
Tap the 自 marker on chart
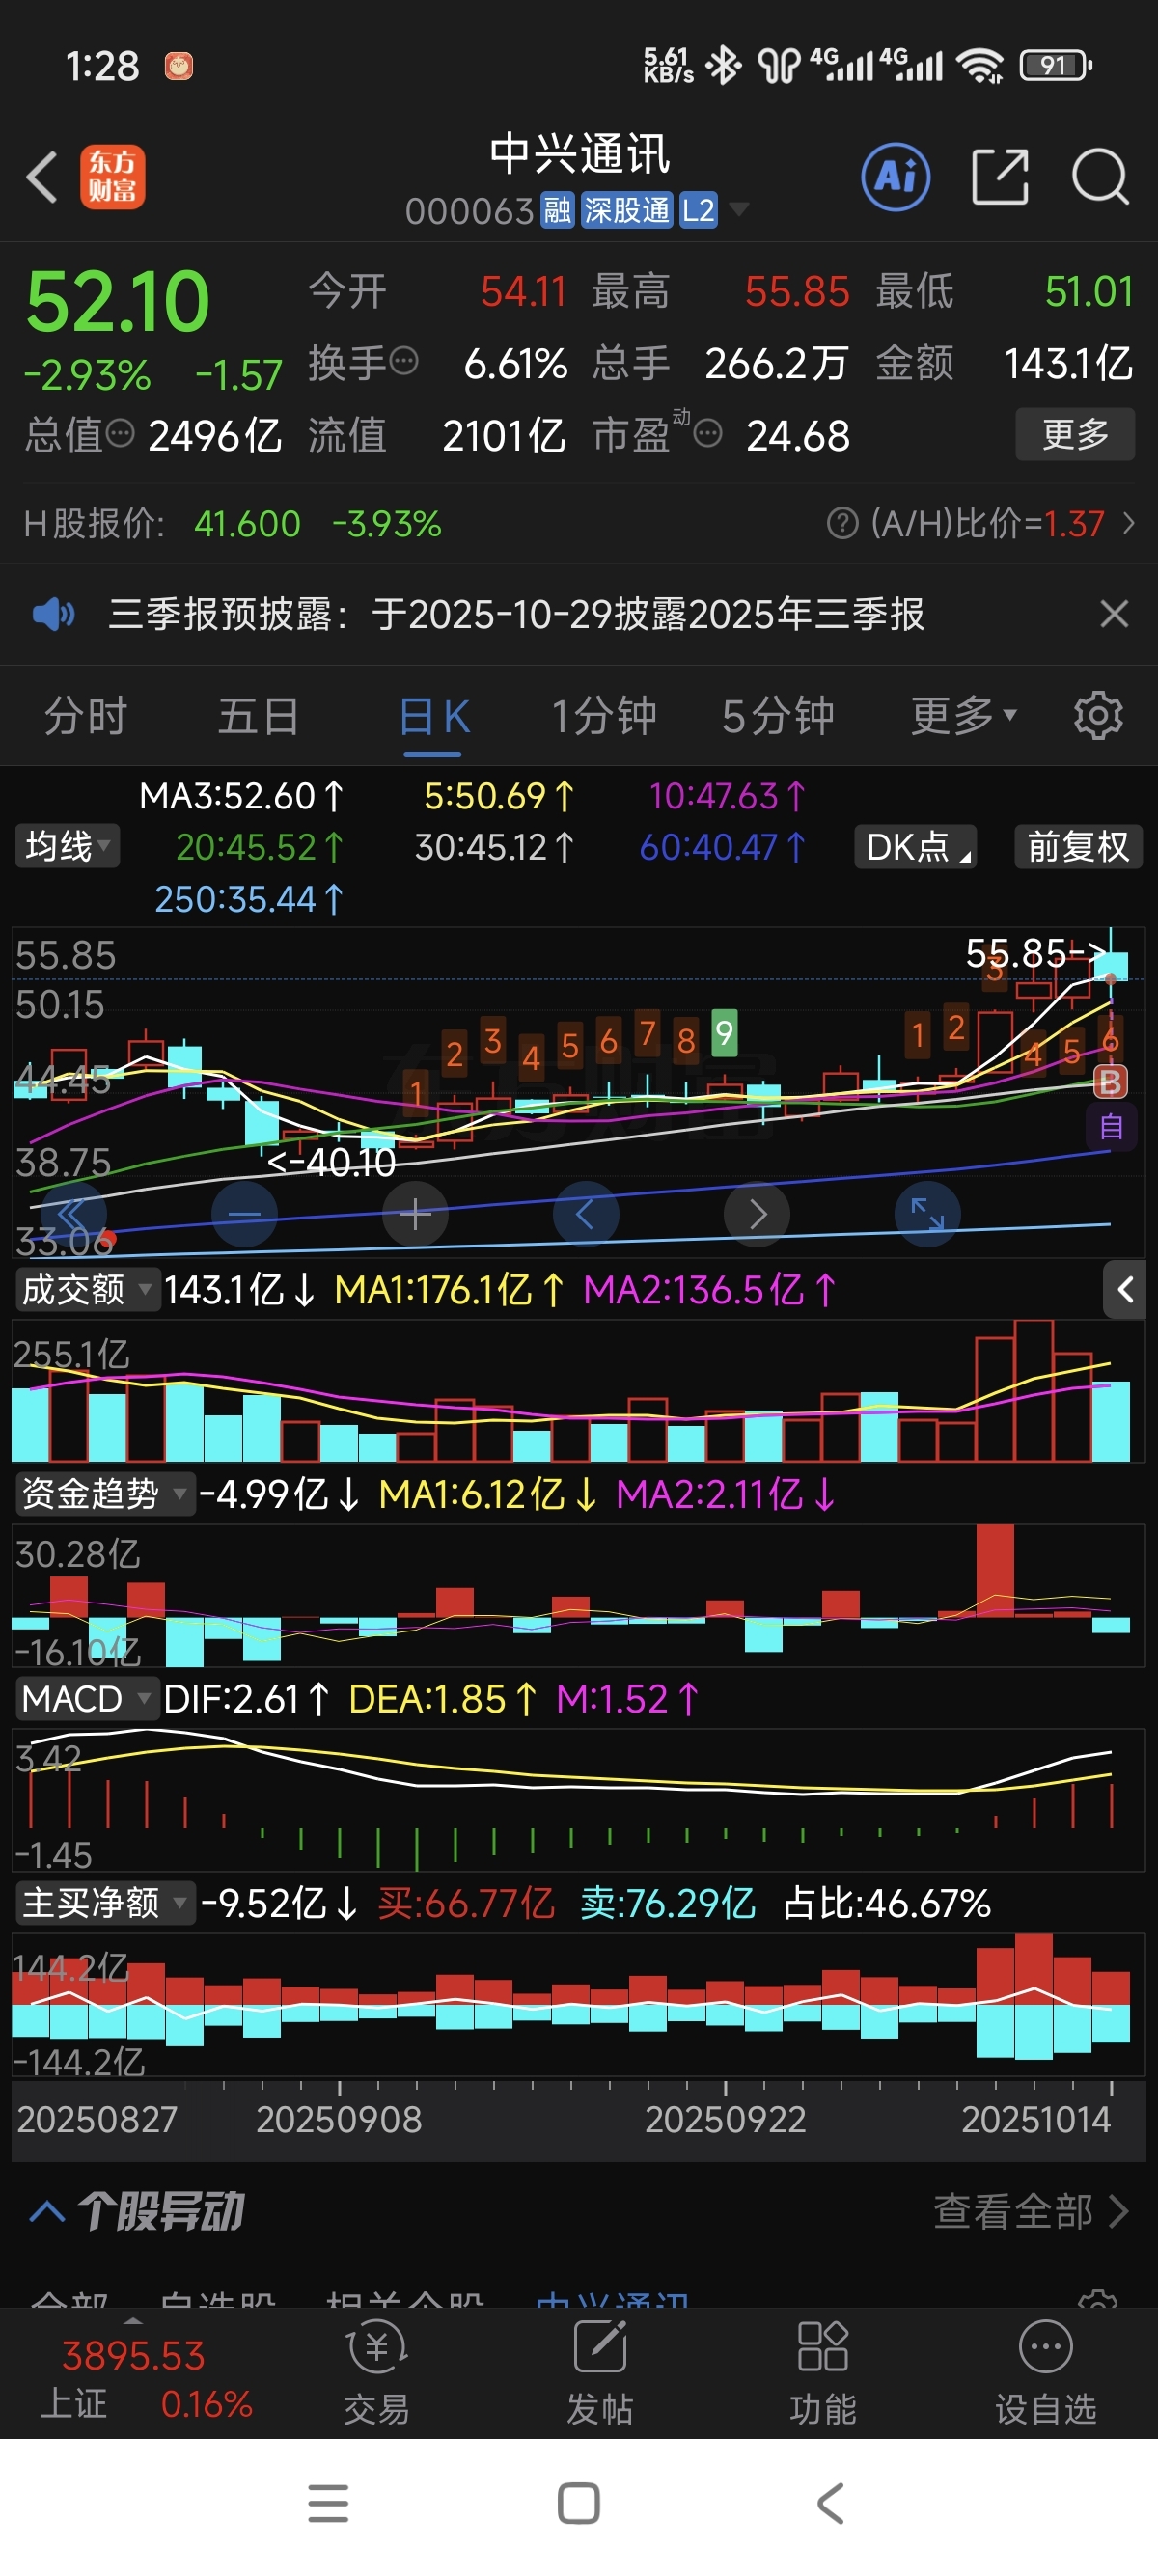[1111, 1128]
